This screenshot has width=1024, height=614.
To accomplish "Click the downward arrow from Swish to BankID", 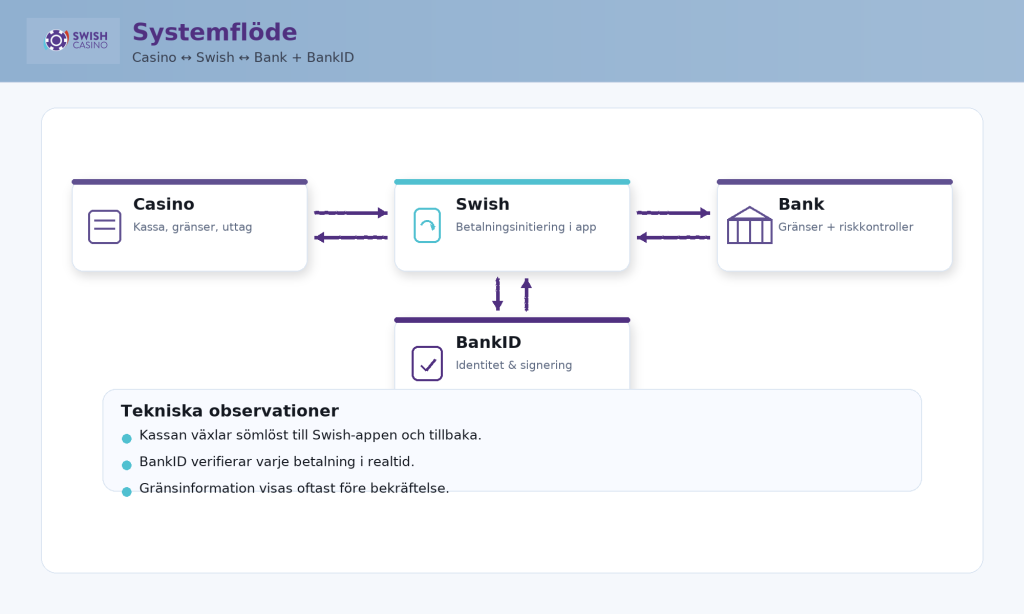I will coord(498,294).
